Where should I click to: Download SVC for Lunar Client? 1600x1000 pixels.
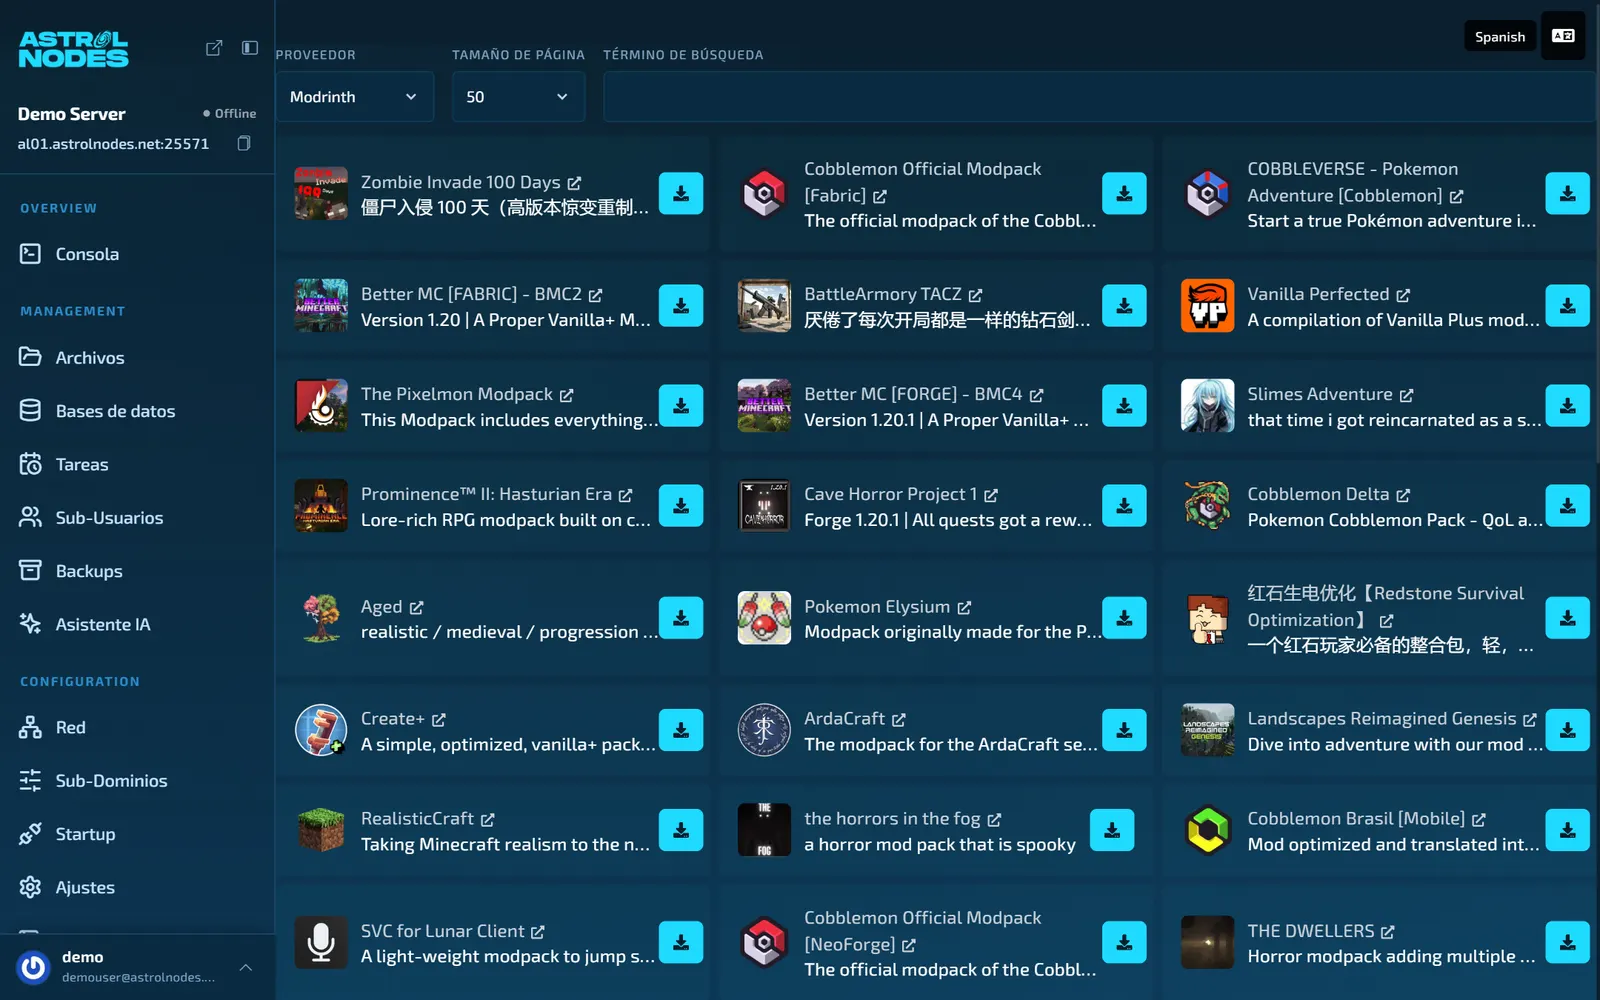coord(681,942)
